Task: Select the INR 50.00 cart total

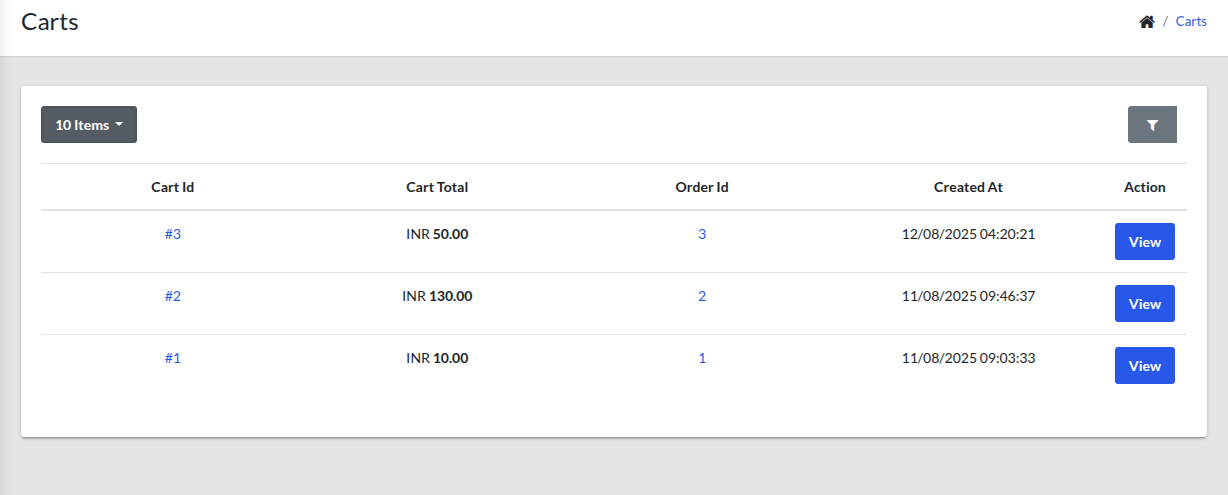Action: tap(437, 234)
